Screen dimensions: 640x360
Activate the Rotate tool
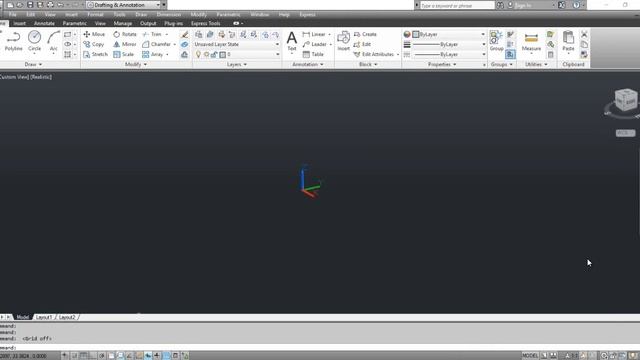(x=125, y=34)
